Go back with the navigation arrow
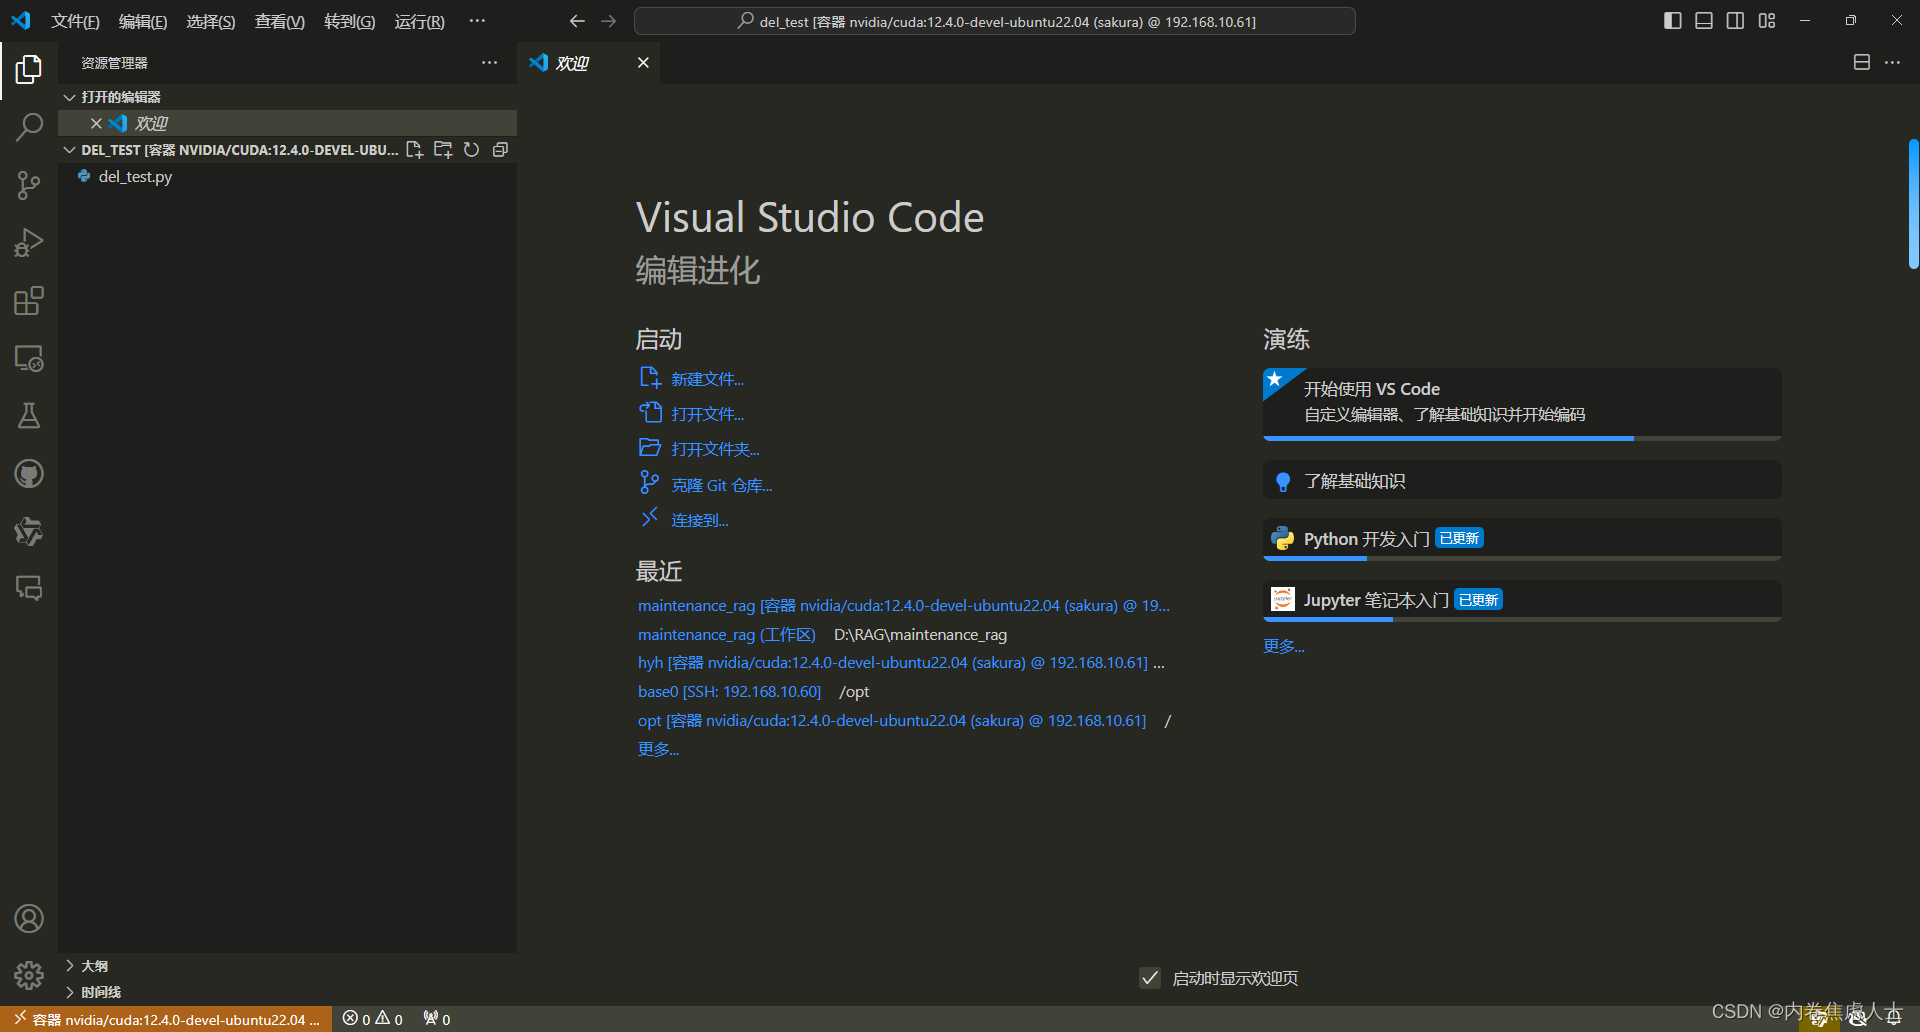This screenshot has width=1920, height=1032. click(x=577, y=21)
